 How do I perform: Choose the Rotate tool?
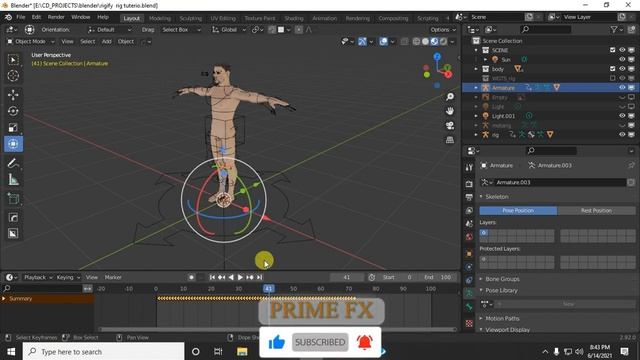(13, 111)
